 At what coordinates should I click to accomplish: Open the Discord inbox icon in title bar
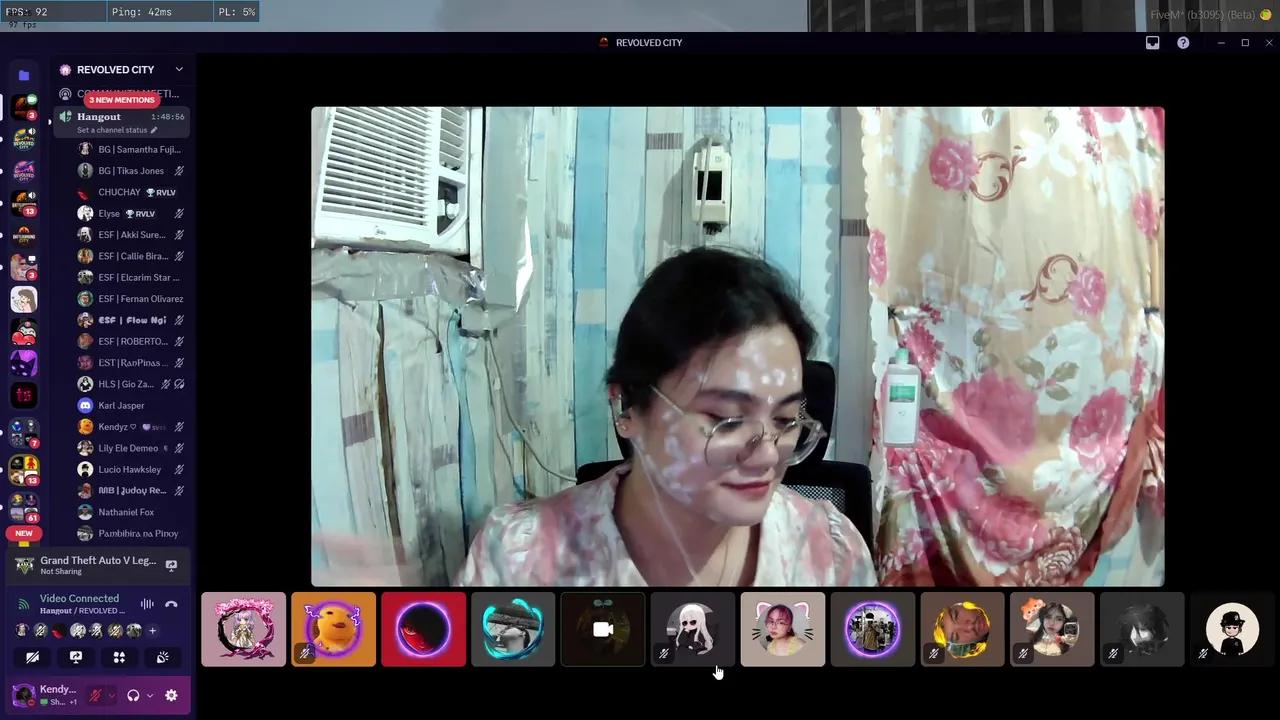click(1152, 43)
